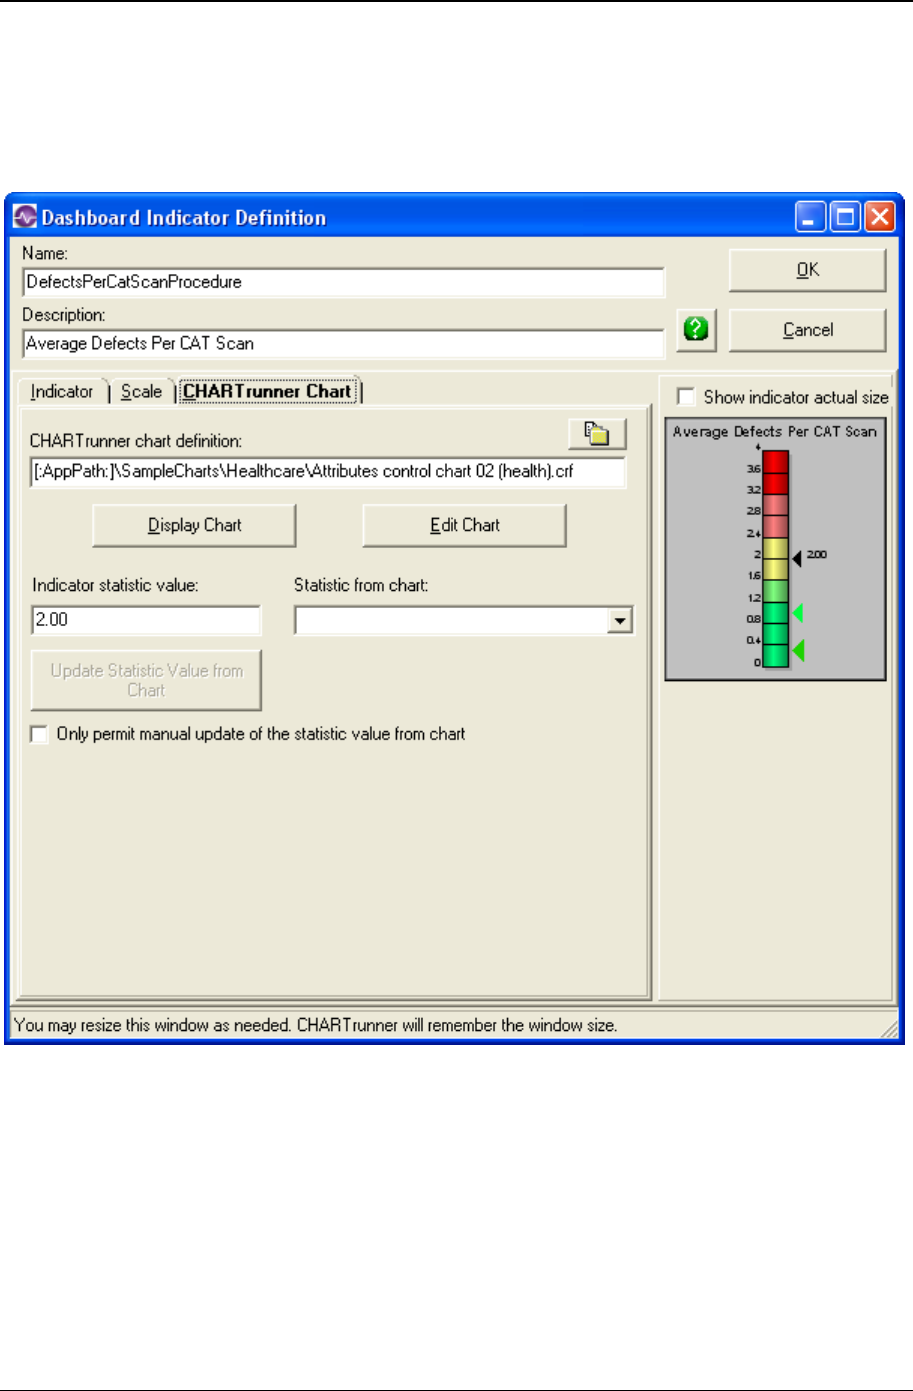The image size is (913, 1391).
Task: Switch to the Scale tab
Action: 141,391
